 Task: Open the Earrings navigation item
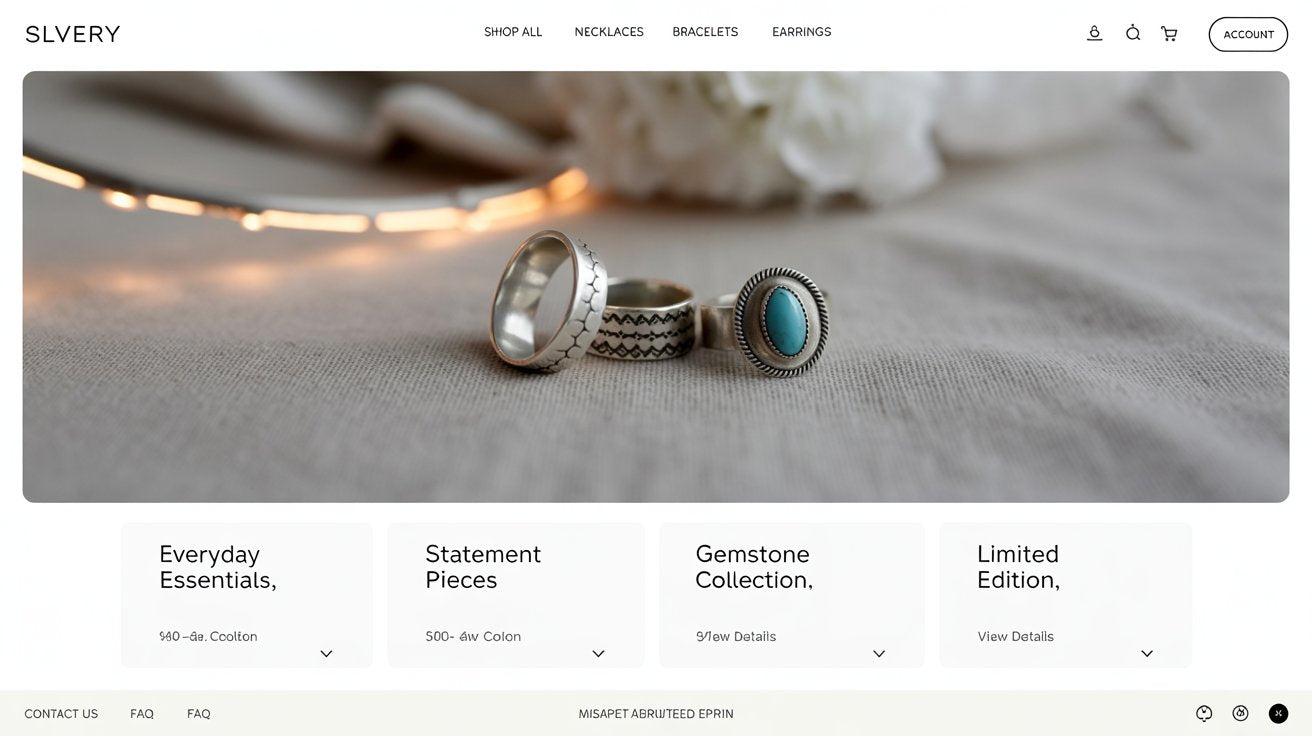801,32
